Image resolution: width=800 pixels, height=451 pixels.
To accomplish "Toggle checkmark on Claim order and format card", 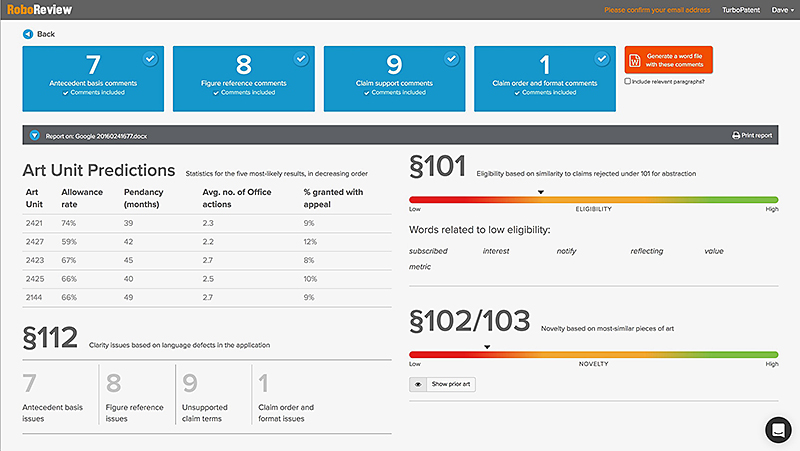I will click(x=600, y=59).
